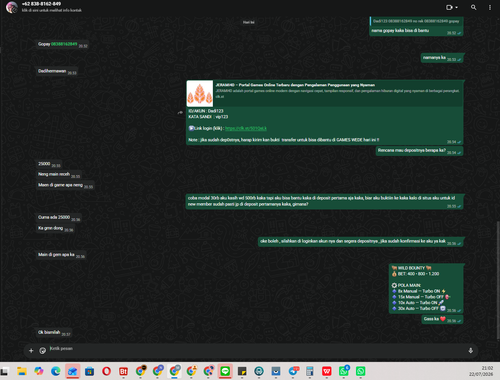Launch the Opera browser from the taskbar
The height and width of the screenshot is (380, 500).
coord(106,371)
